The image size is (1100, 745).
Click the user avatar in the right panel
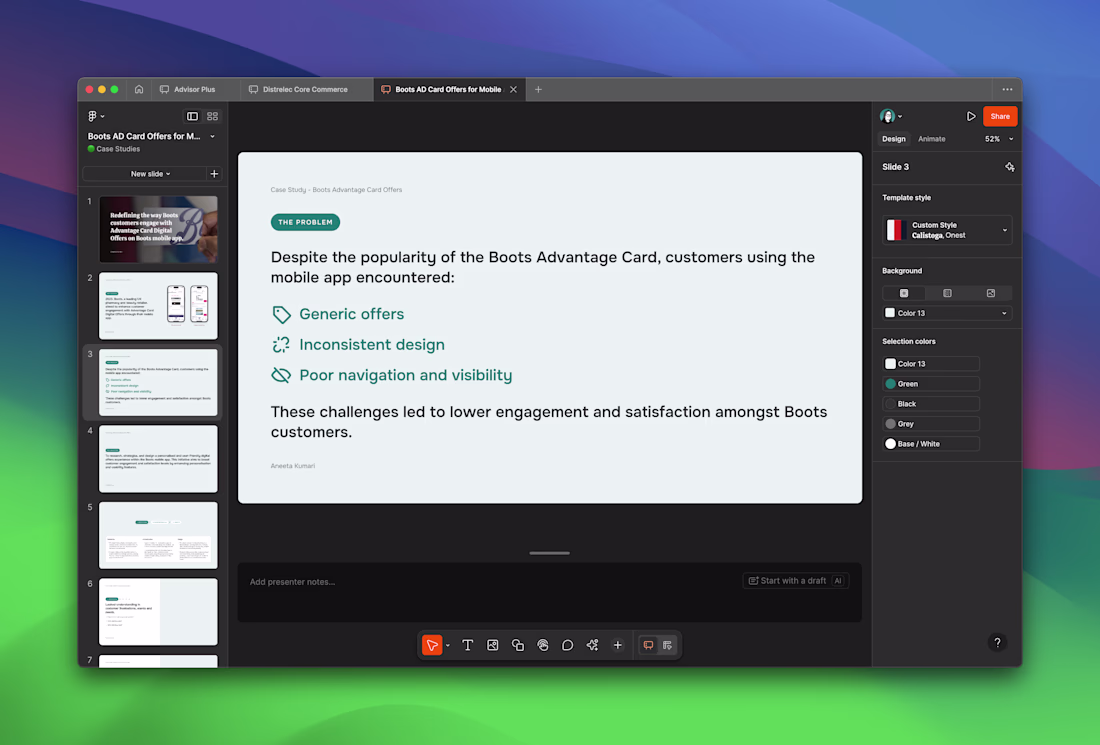[x=887, y=116]
